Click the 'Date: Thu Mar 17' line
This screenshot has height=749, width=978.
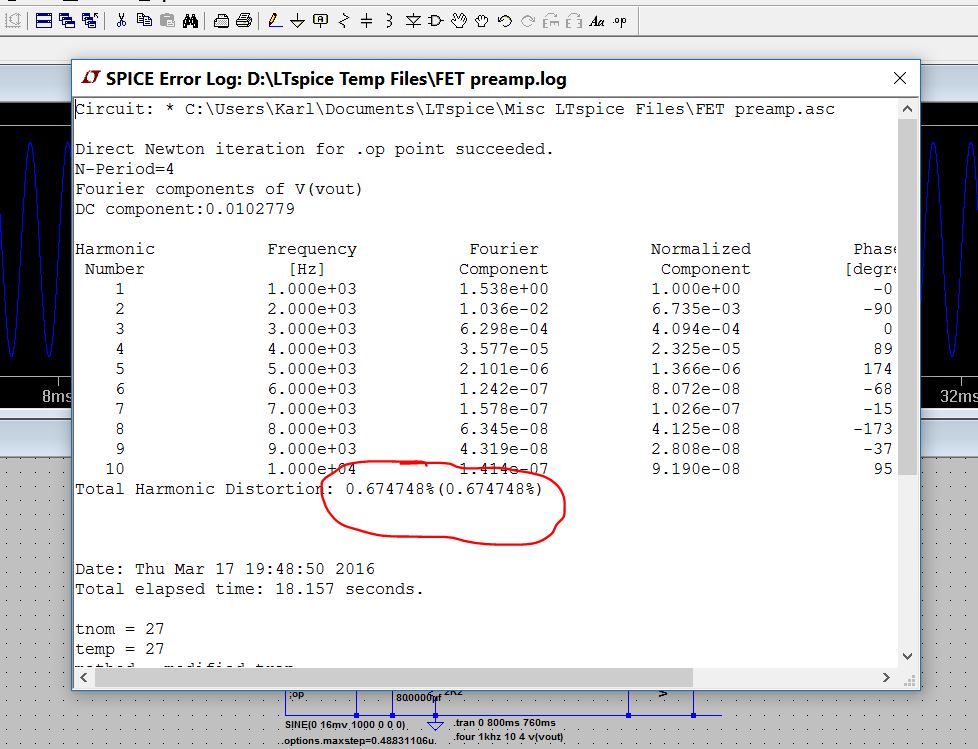click(225, 569)
